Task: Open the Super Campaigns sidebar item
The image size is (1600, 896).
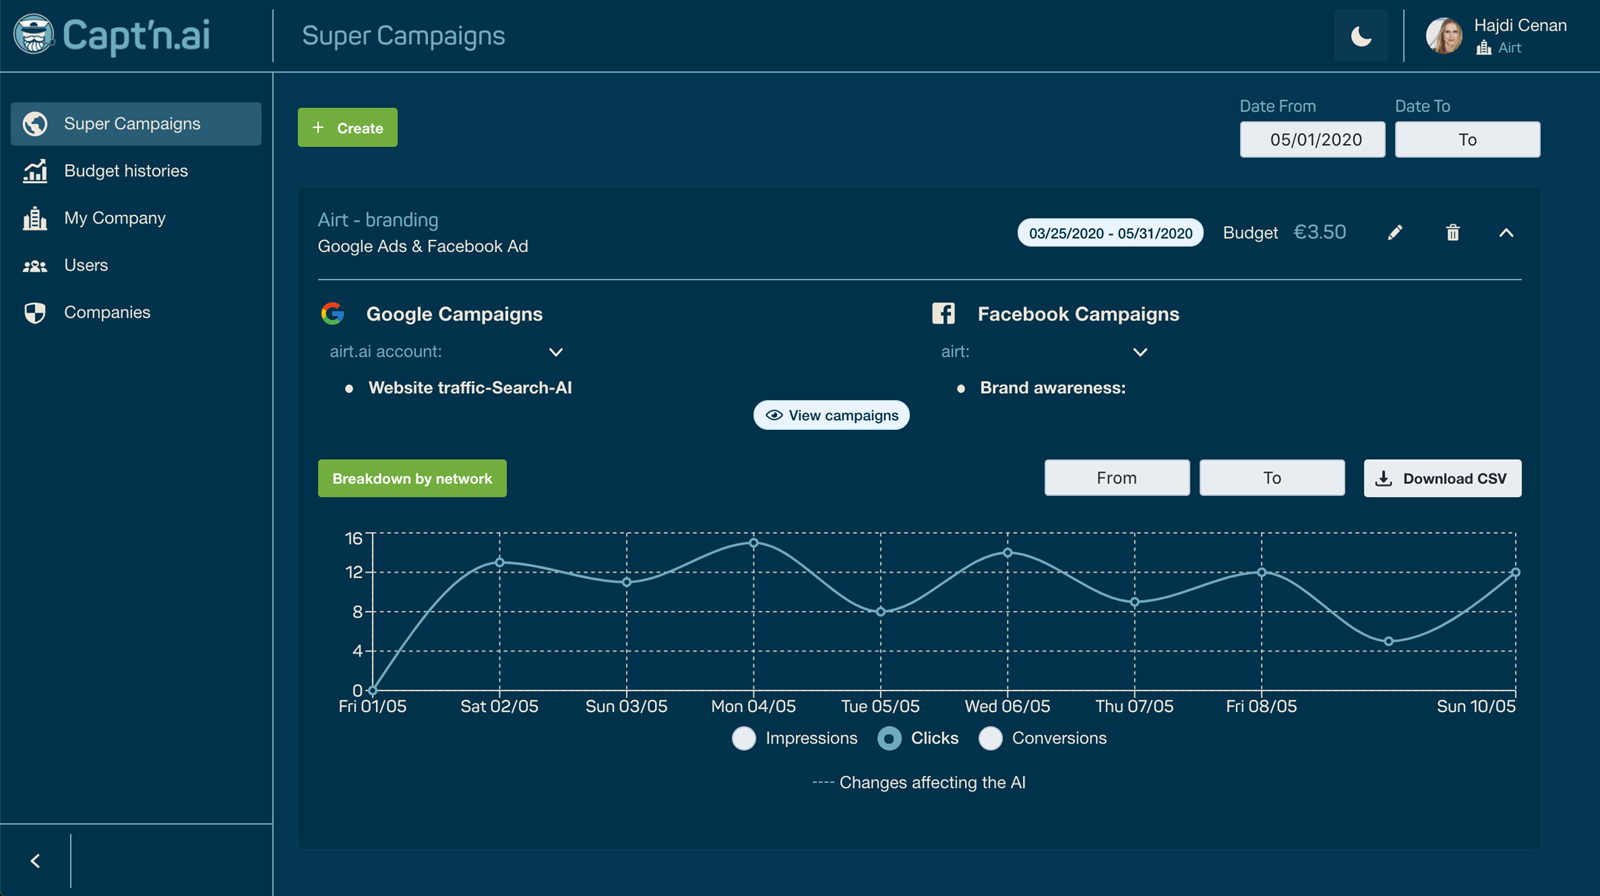Action: pos(136,124)
